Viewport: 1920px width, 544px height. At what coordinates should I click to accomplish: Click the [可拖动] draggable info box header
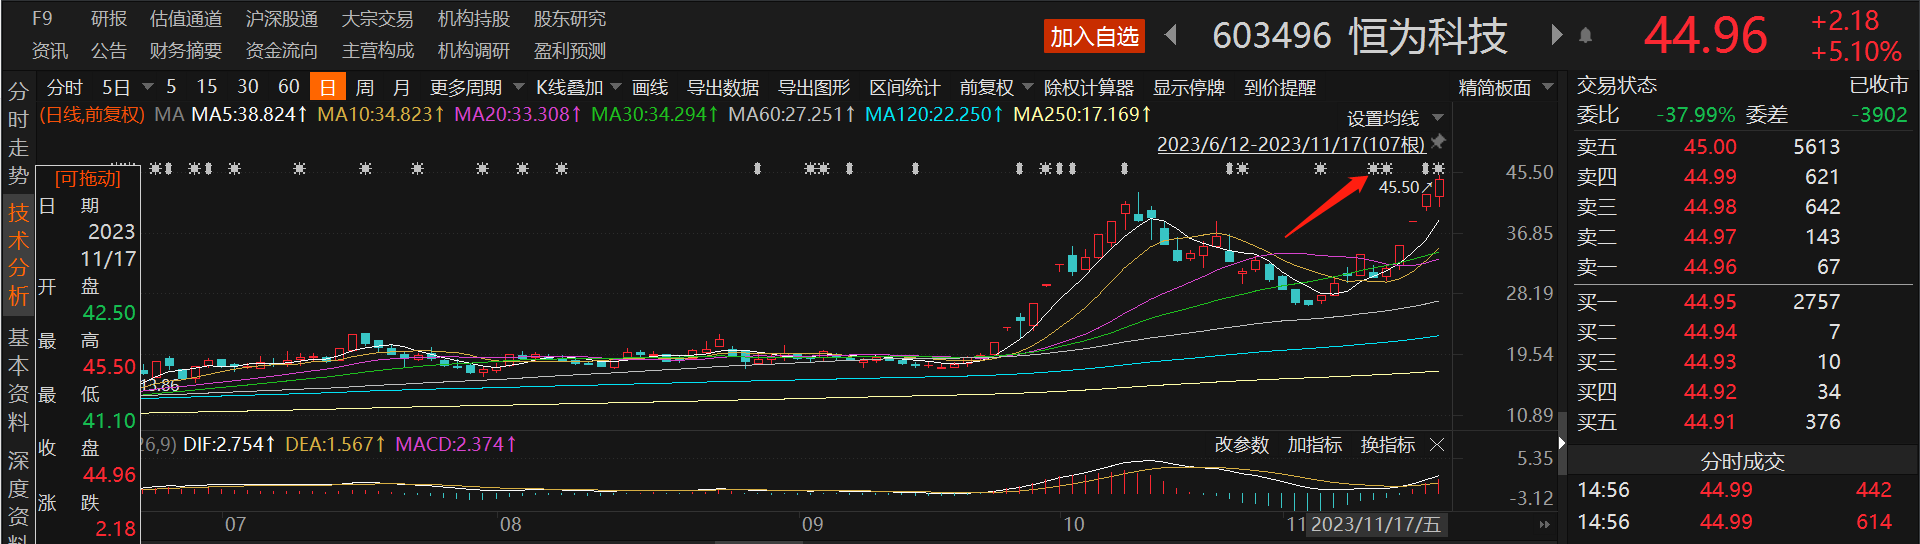click(x=88, y=179)
